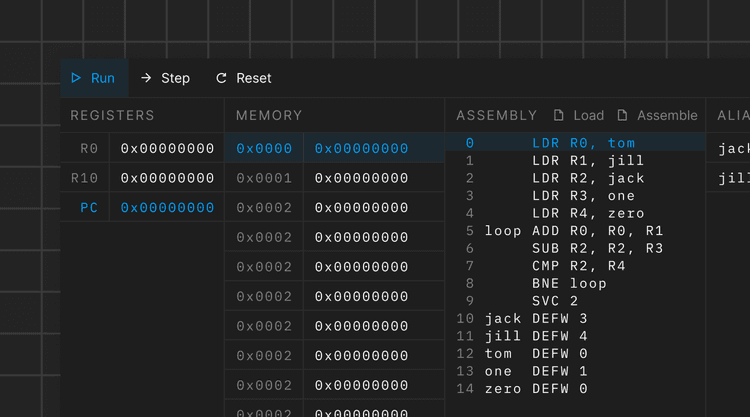Click the Step label
750x417 pixels.
click(175, 78)
